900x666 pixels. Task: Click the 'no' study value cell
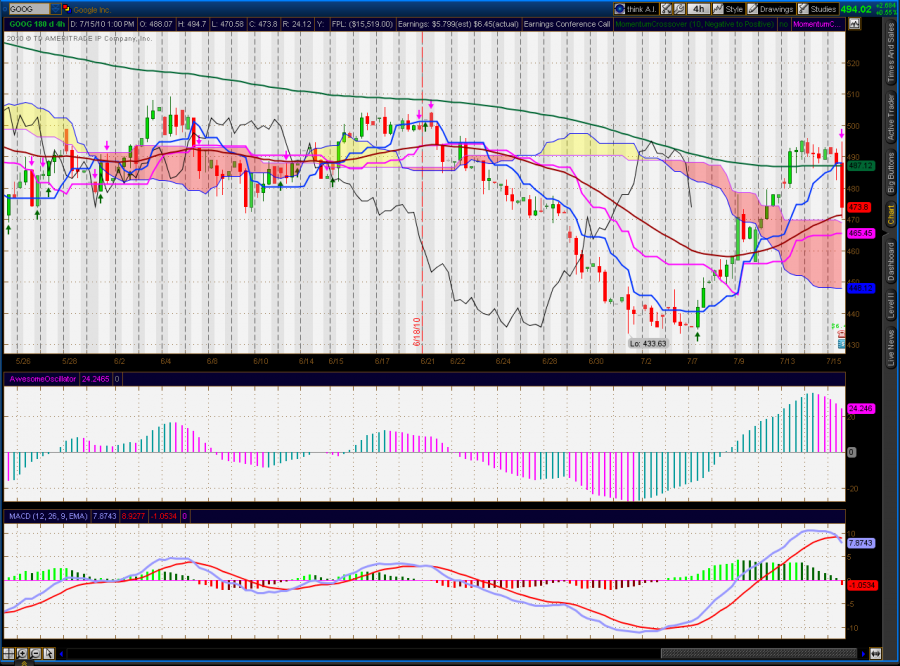(x=783, y=24)
